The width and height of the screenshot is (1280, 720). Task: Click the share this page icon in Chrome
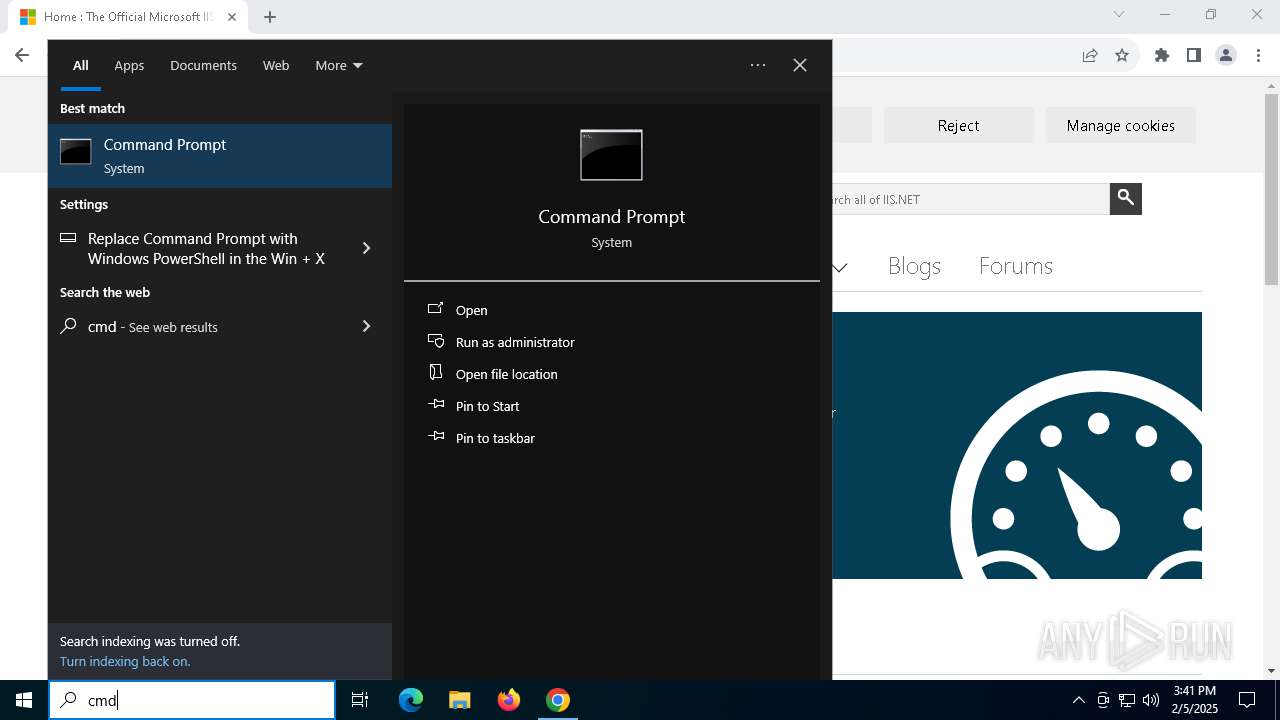click(1090, 55)
